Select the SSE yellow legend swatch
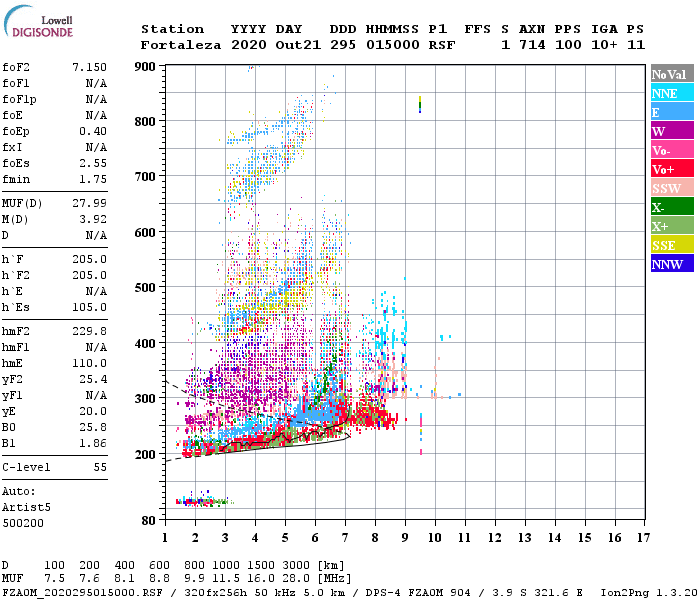 tap(672, 245)
